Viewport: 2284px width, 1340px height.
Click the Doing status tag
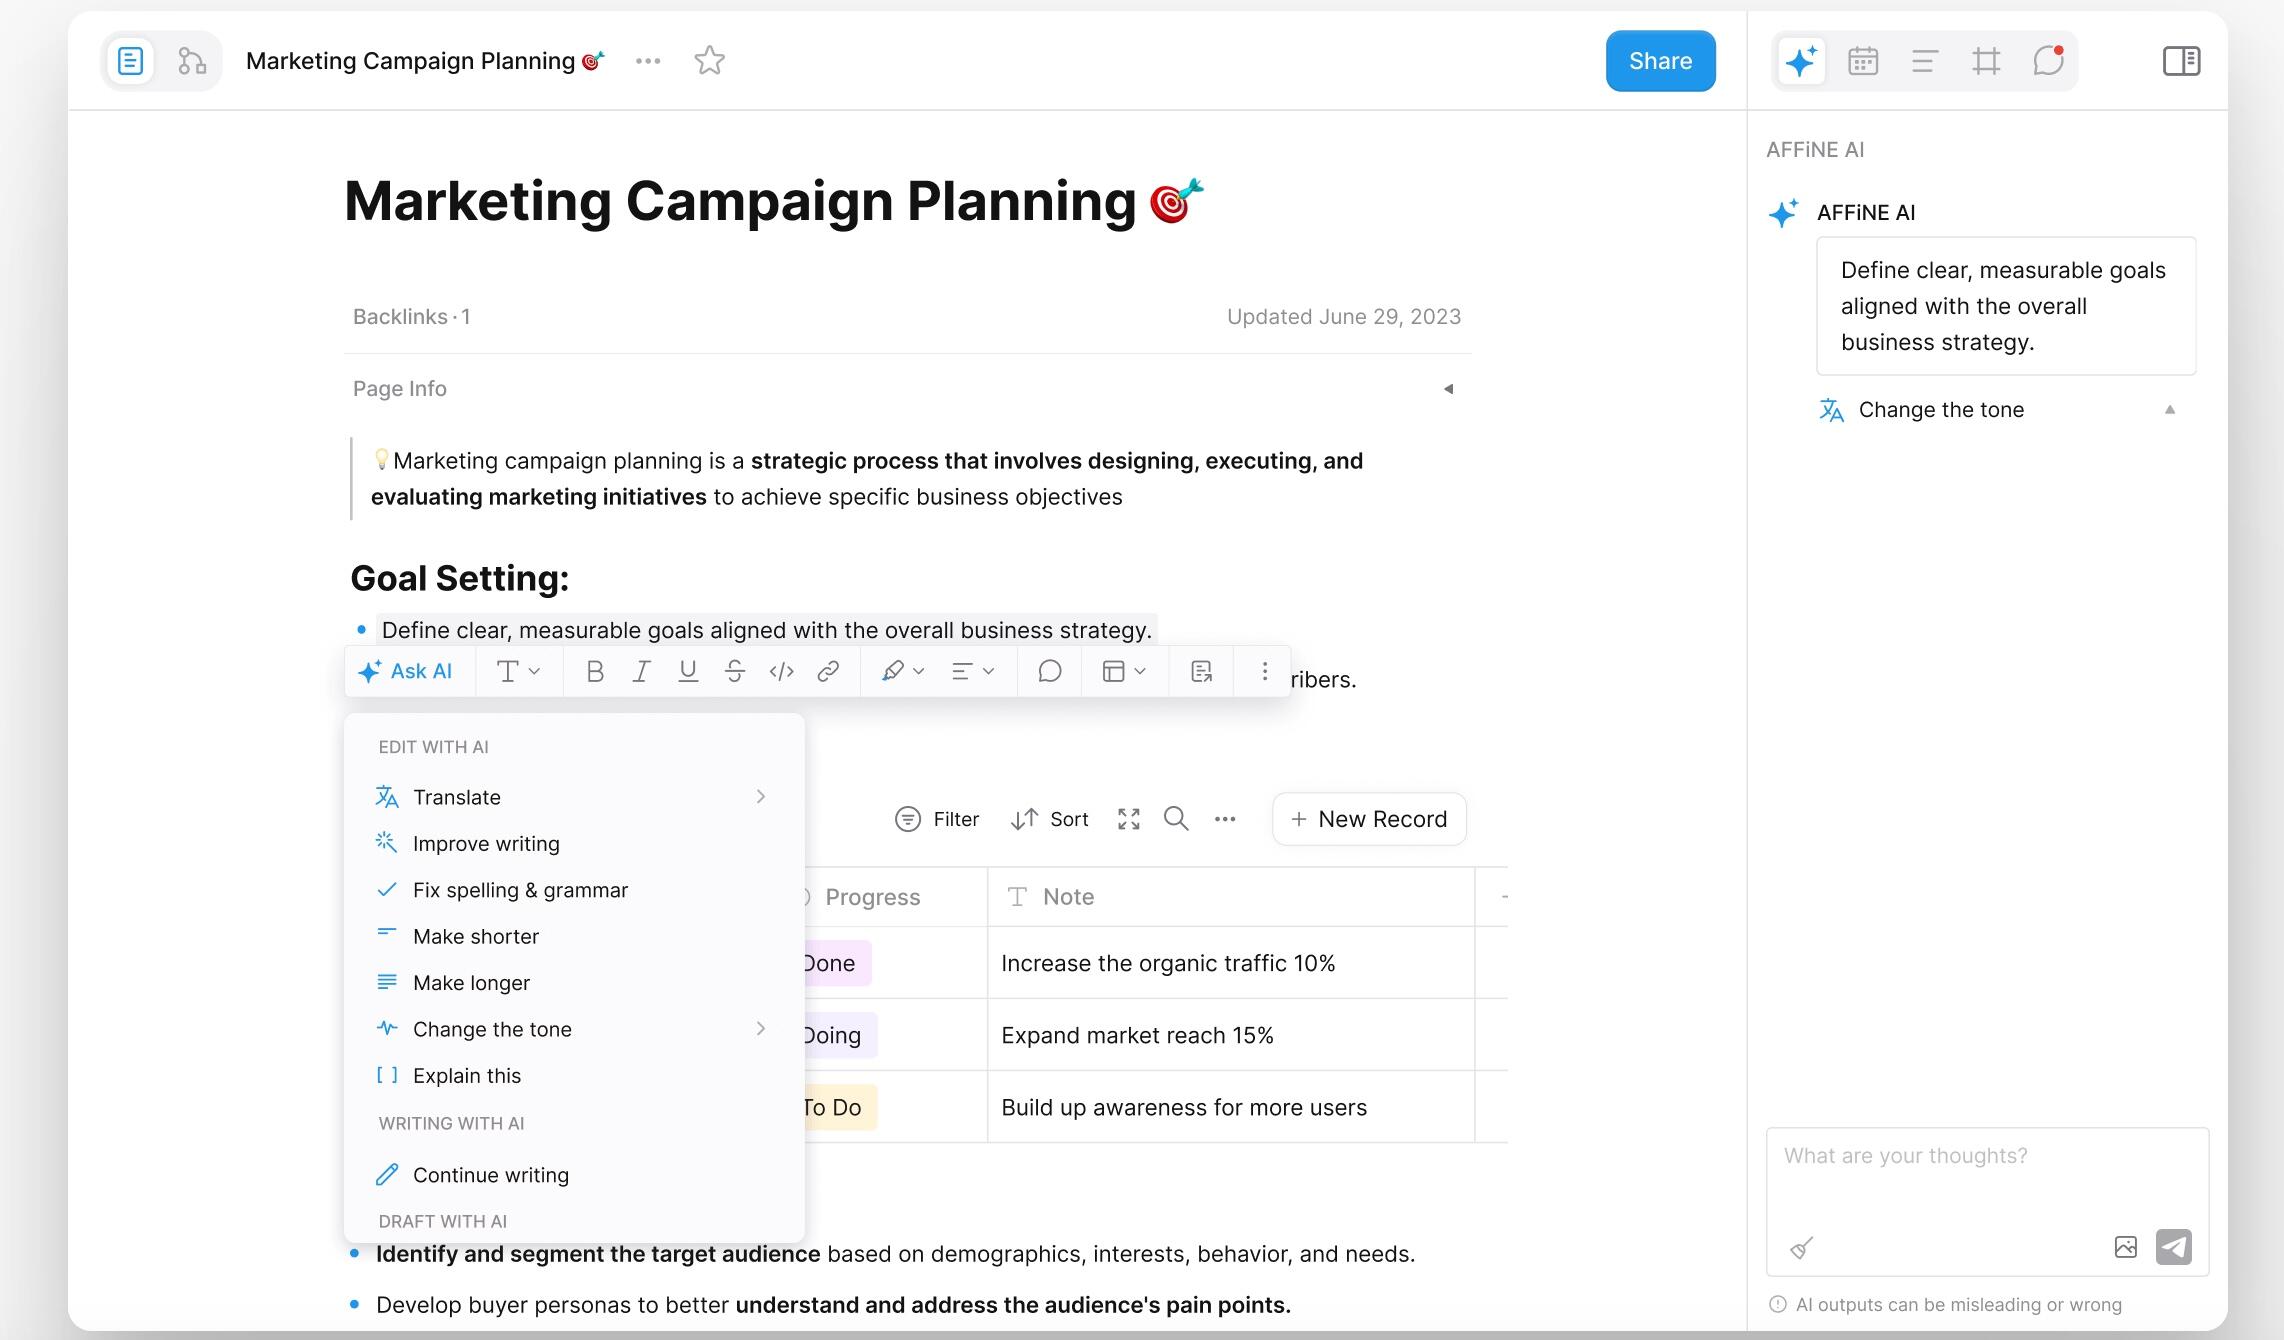click(x=839, y=1036)
